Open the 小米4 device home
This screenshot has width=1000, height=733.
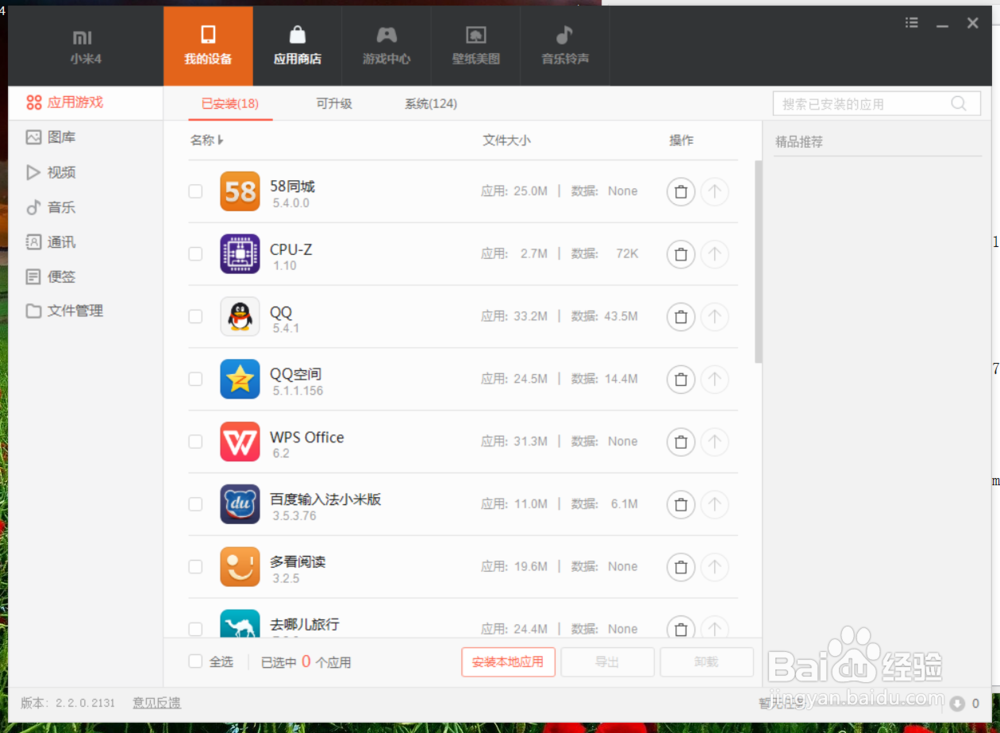coord(85,47)
